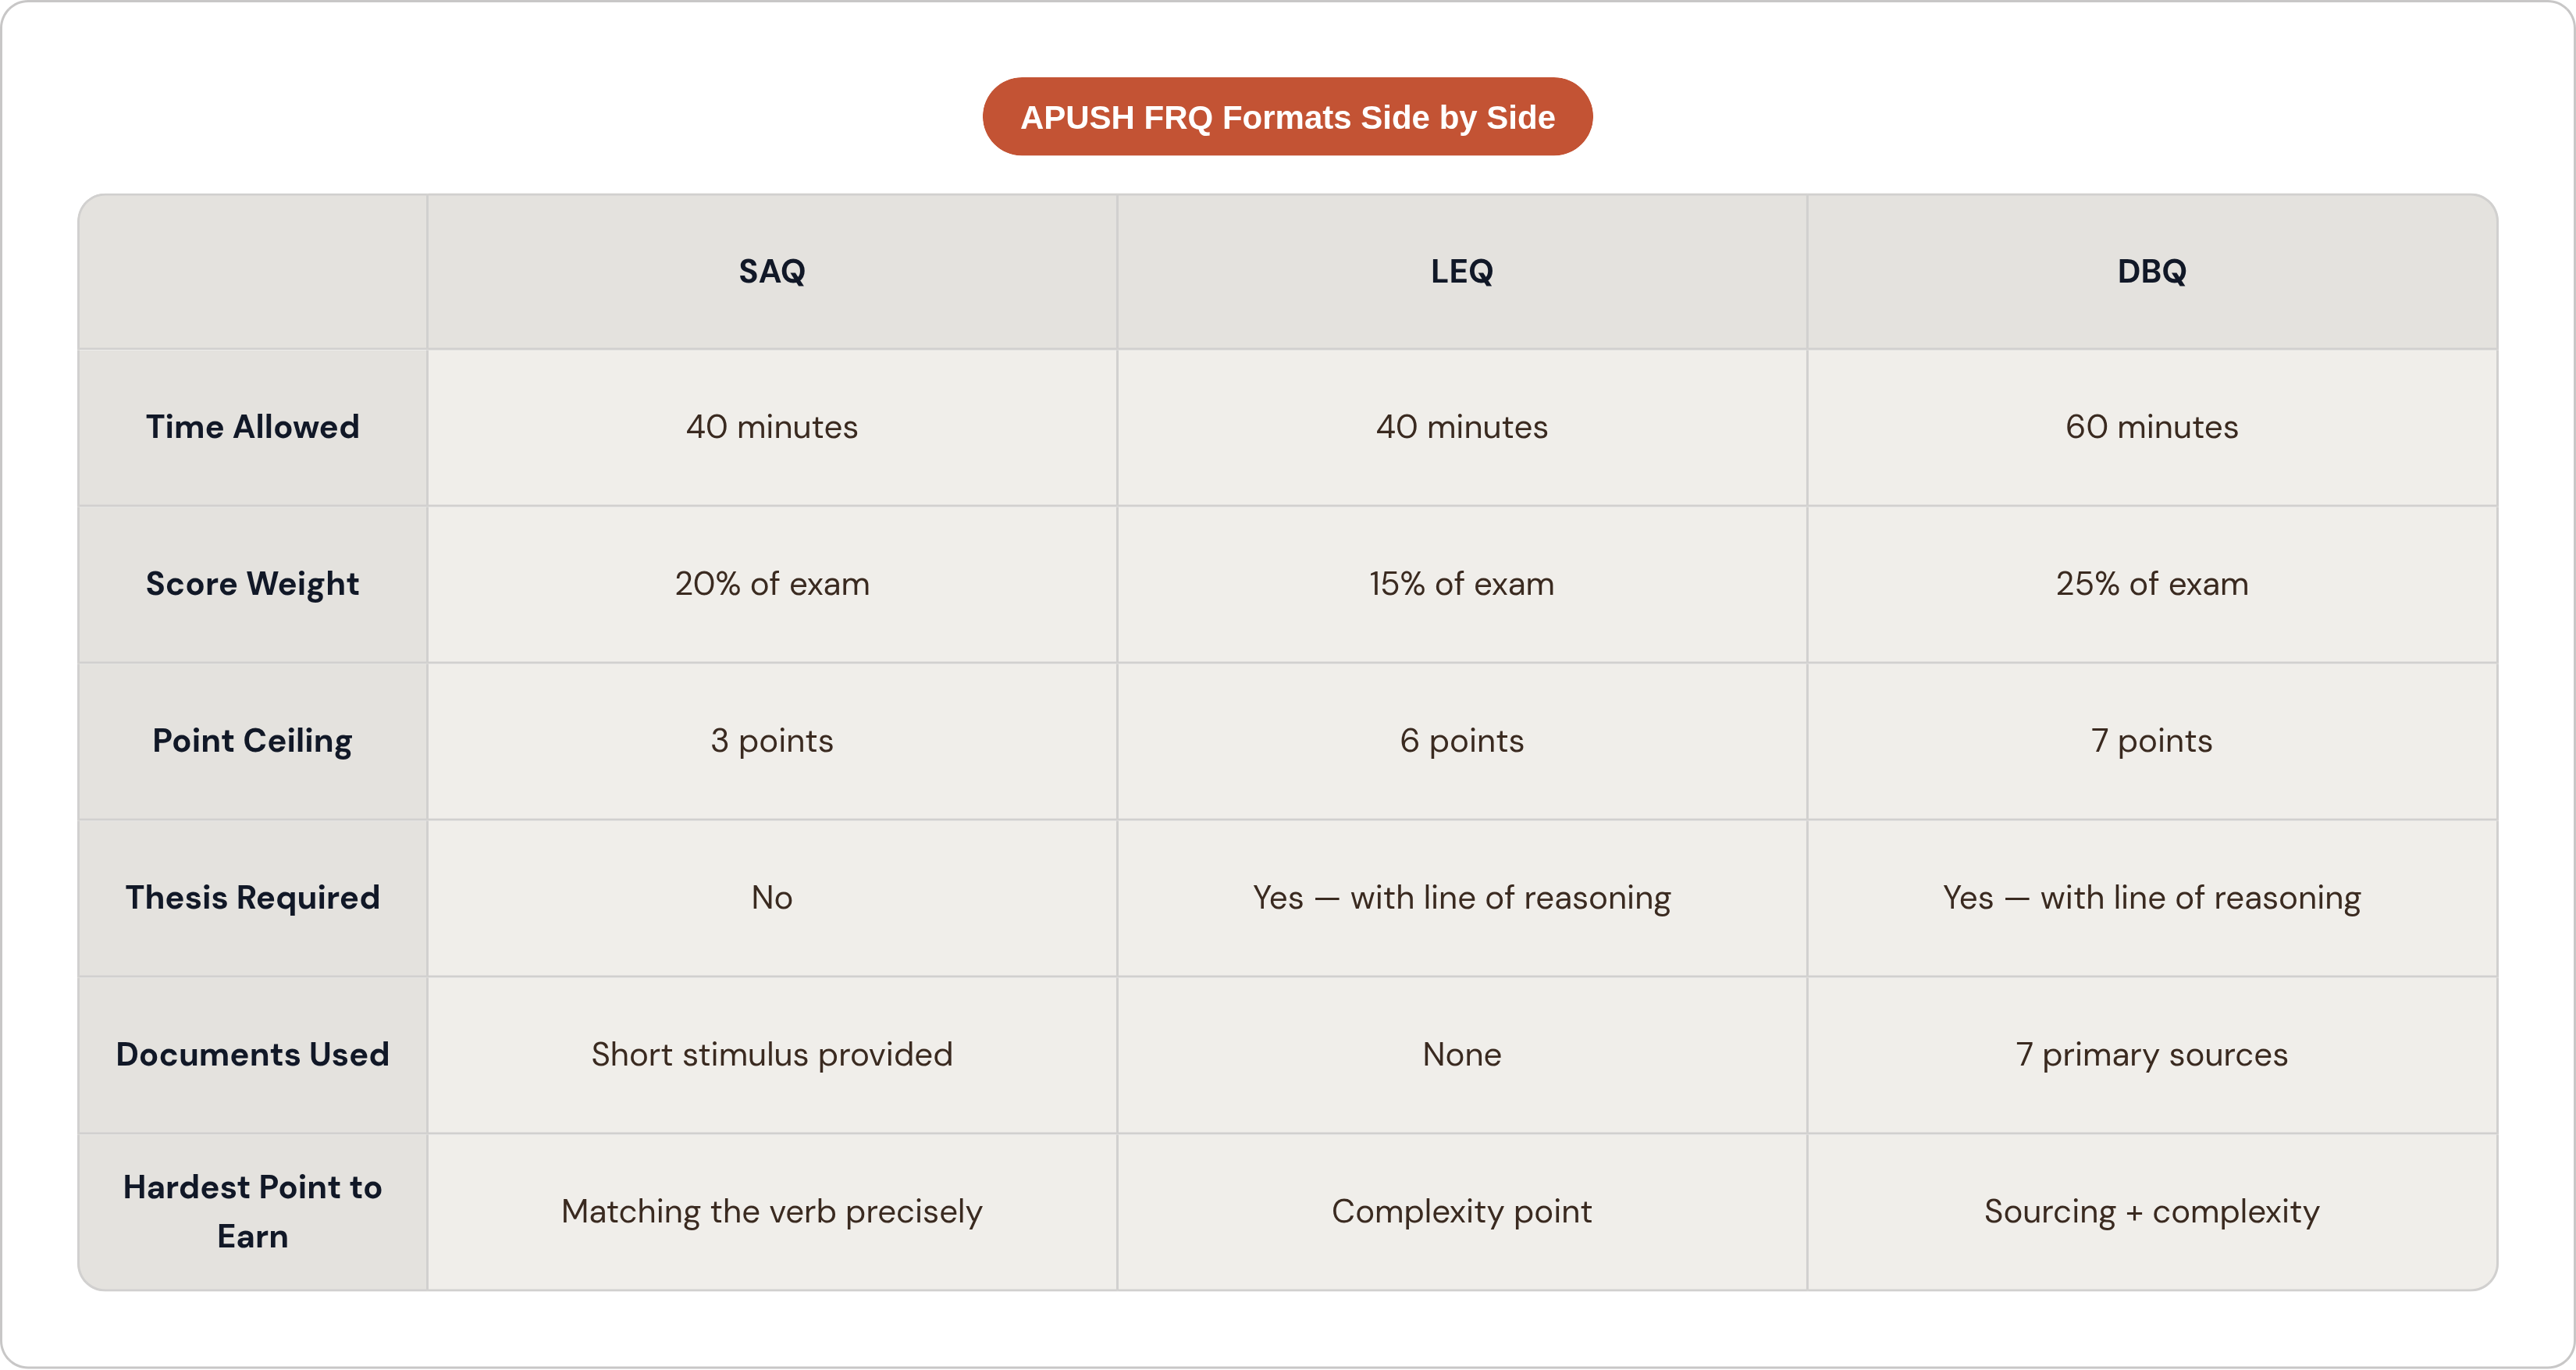The image size is (2576, 1370).
Task: Click the 7 primary sources cell
Action: pyautogui.click(x=2152, y=1055)
